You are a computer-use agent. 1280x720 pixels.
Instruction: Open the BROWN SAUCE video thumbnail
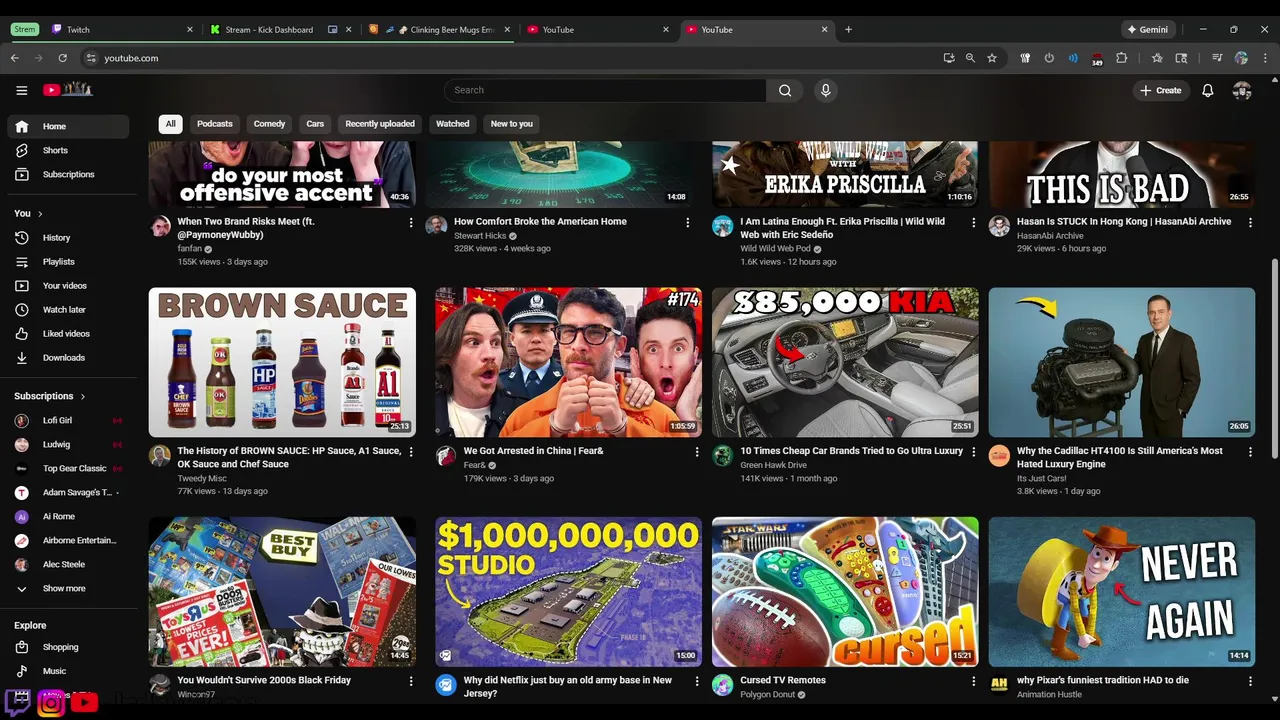click(x=282, y=362)
